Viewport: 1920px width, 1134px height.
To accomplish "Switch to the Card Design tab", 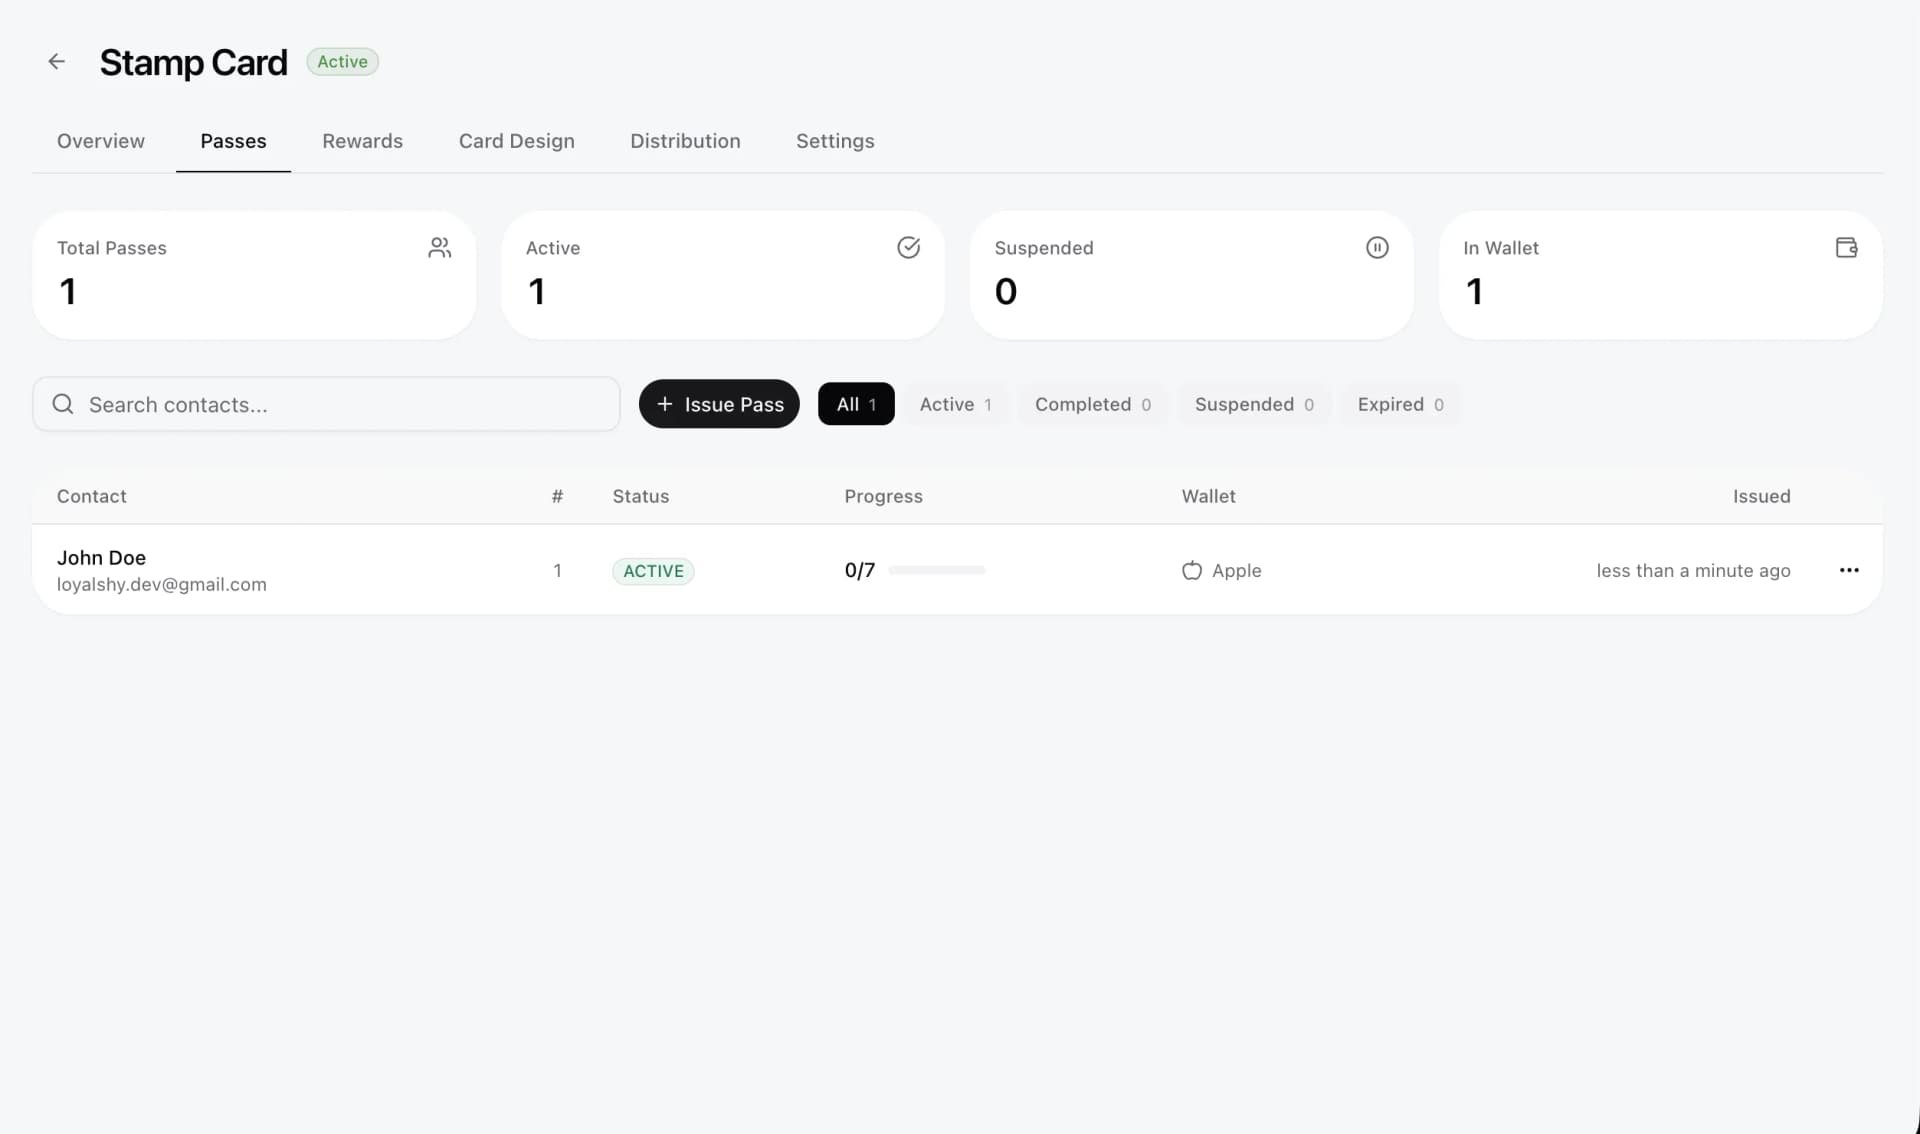I will pyautogui.click(x=516, y=141).
